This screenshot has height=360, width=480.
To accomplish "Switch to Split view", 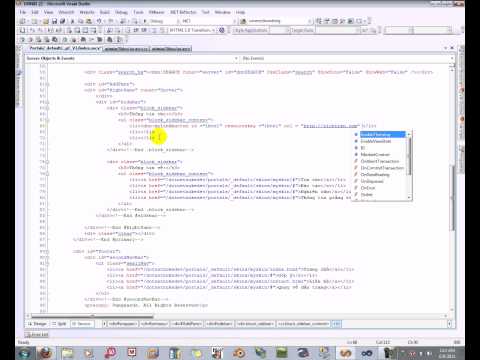I will click(60, 324).
